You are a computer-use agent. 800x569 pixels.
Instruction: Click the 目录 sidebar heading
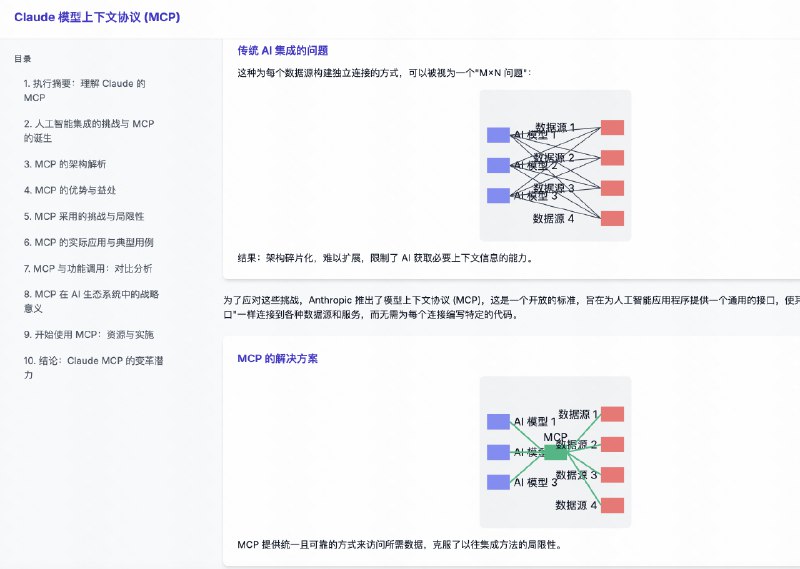click(x=22, y=59)
